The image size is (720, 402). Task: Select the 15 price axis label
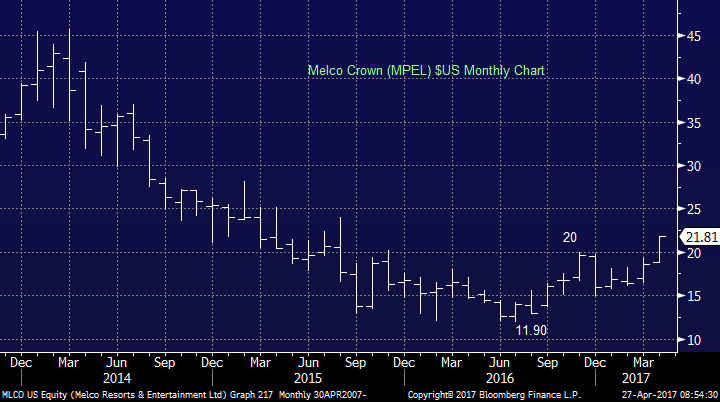click(694, 296)
